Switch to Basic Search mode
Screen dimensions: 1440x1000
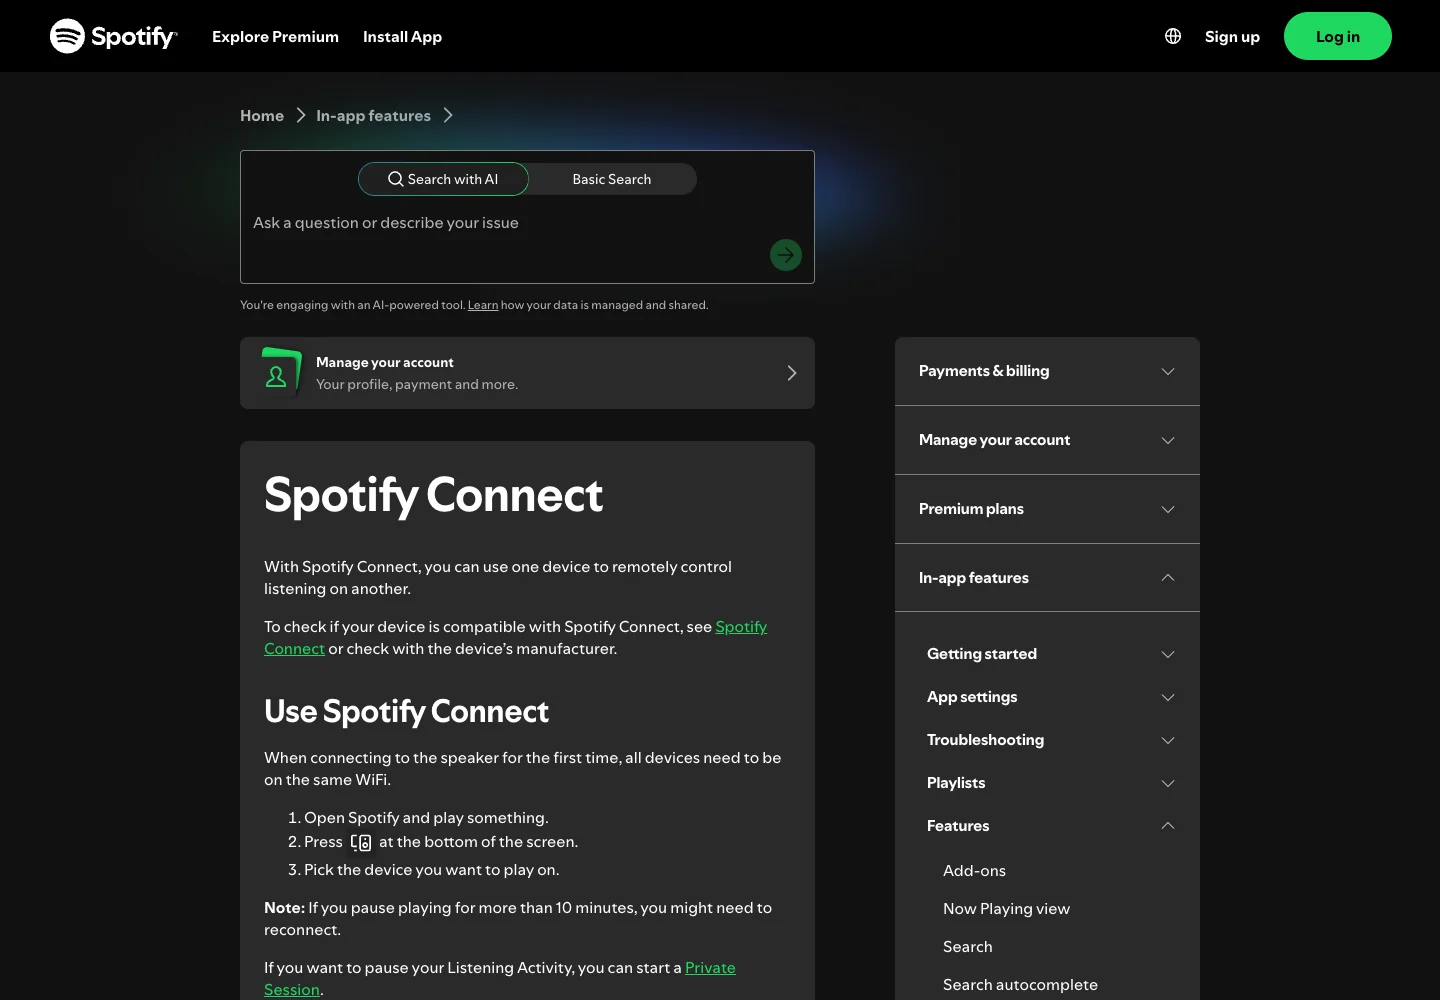612,179
